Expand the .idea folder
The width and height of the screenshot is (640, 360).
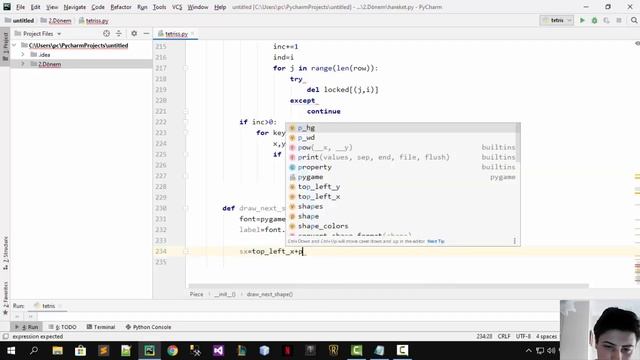23,55
